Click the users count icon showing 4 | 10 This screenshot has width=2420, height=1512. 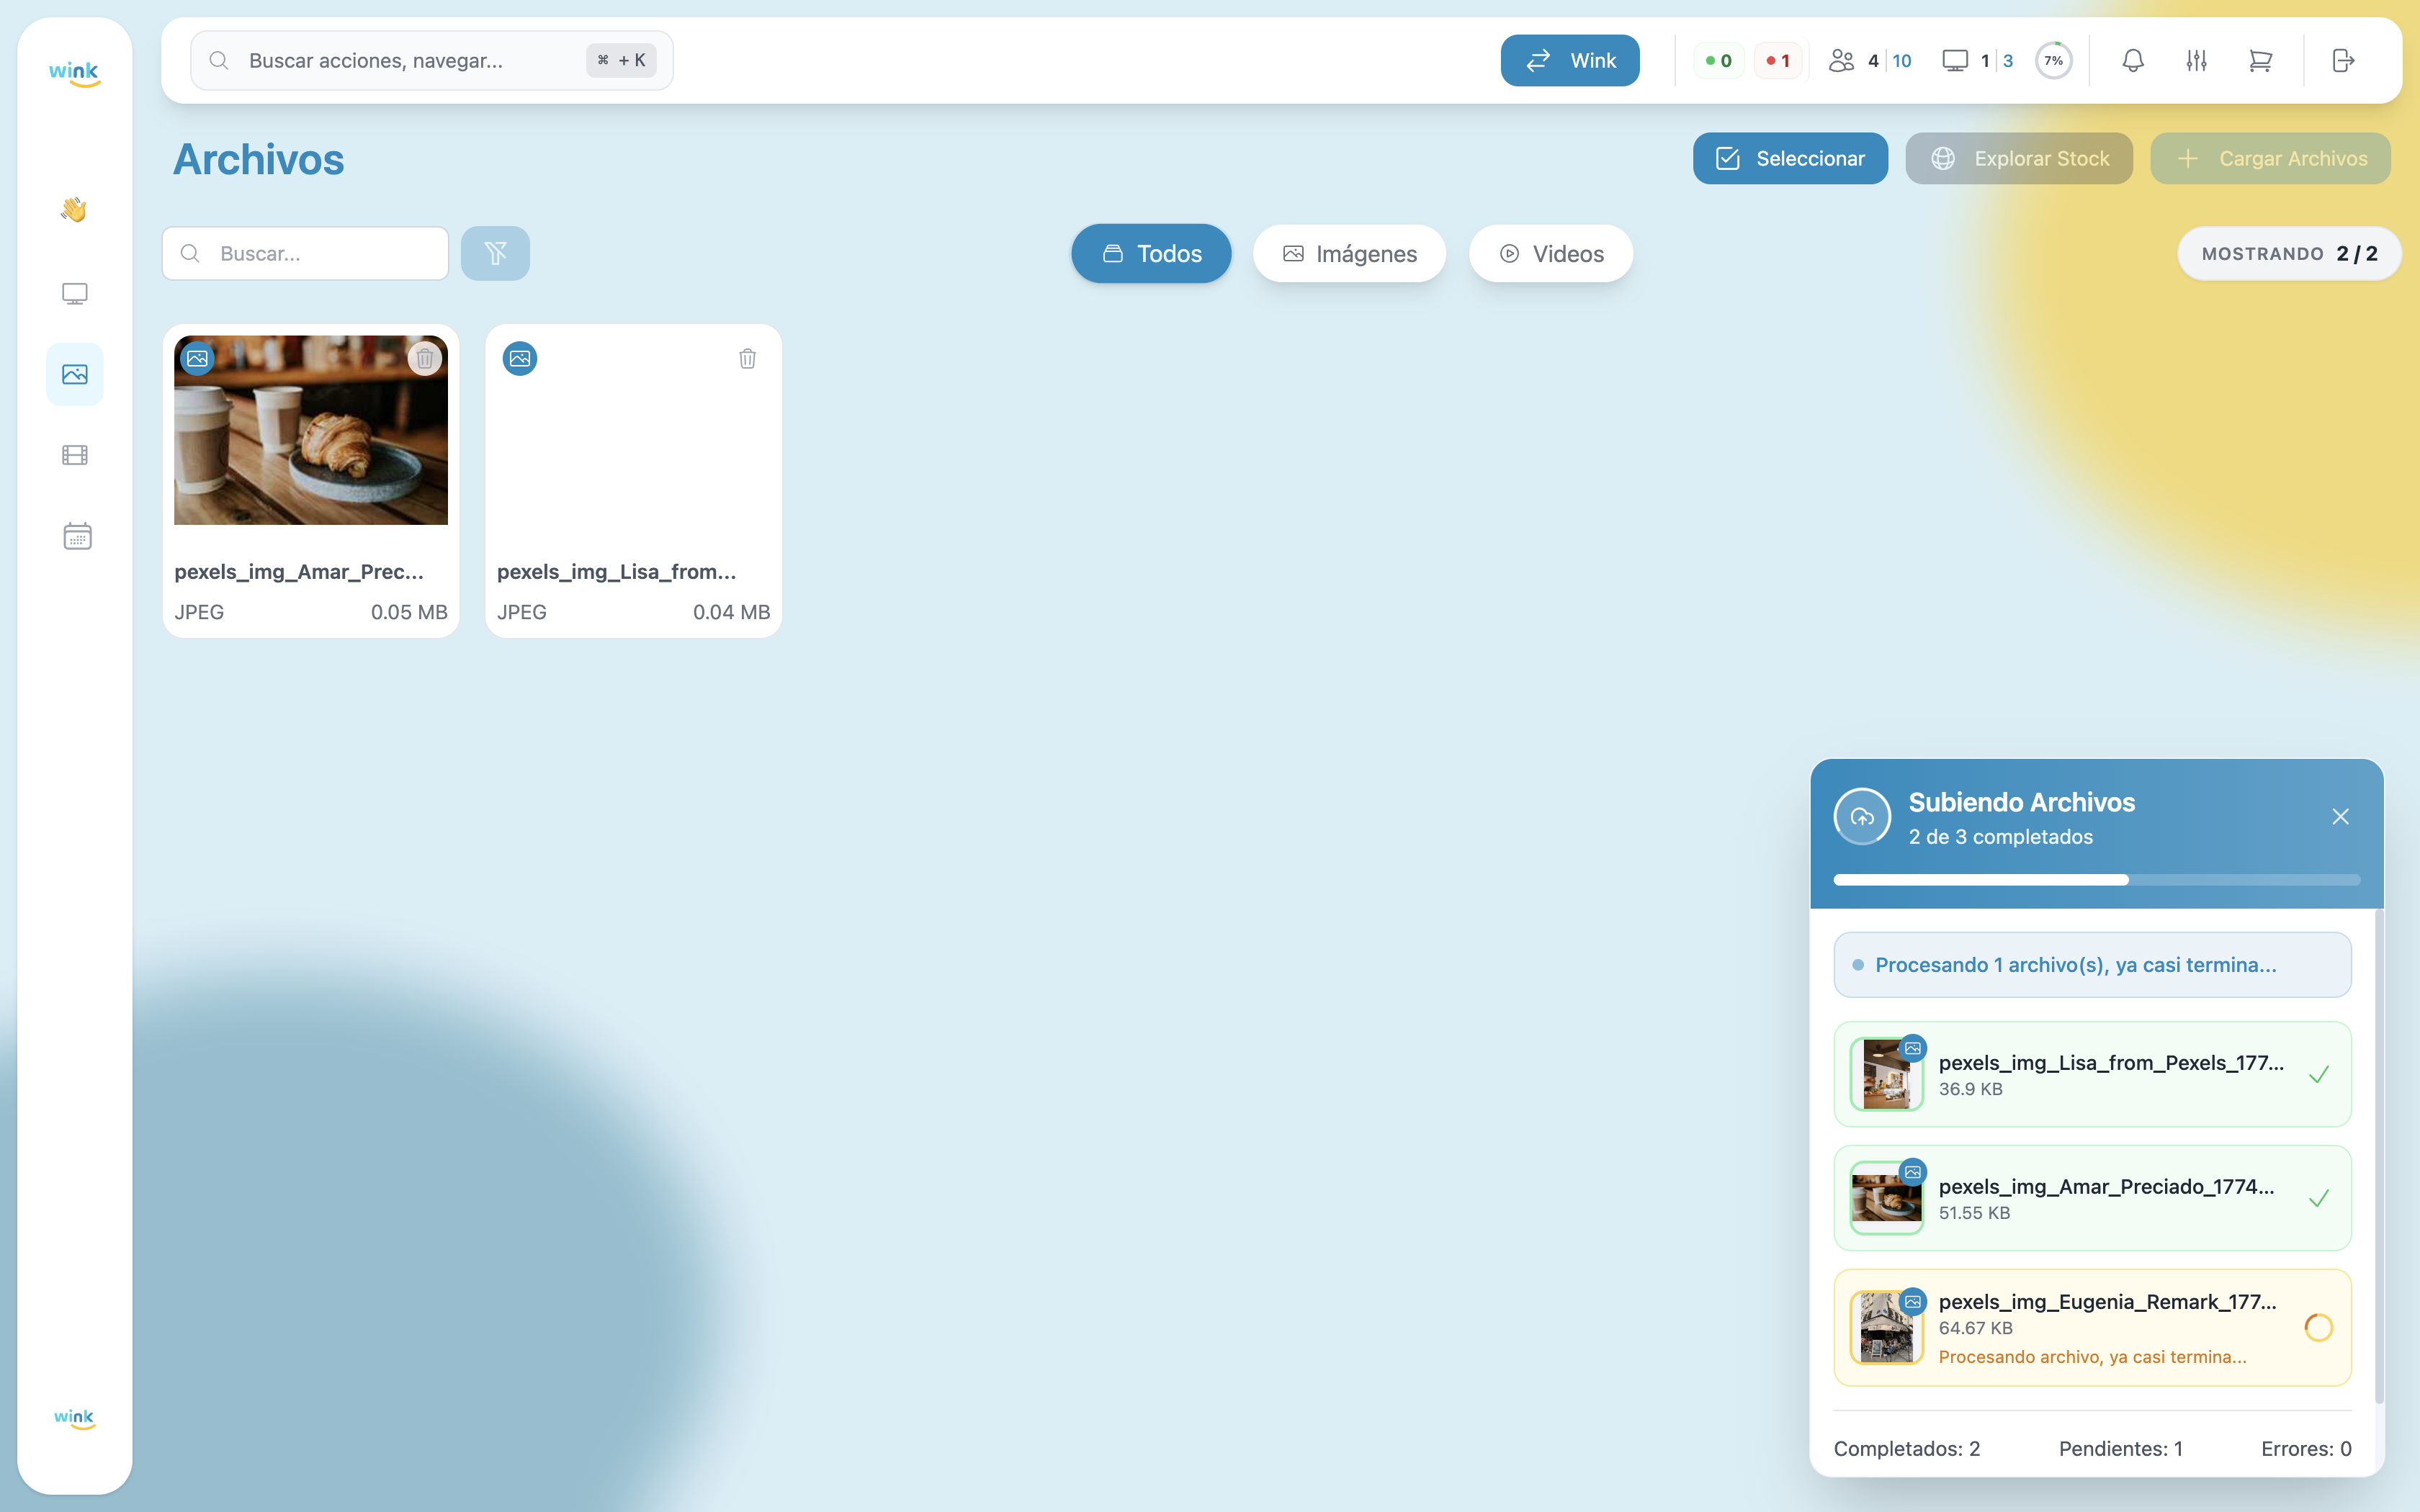point(1841,61)
